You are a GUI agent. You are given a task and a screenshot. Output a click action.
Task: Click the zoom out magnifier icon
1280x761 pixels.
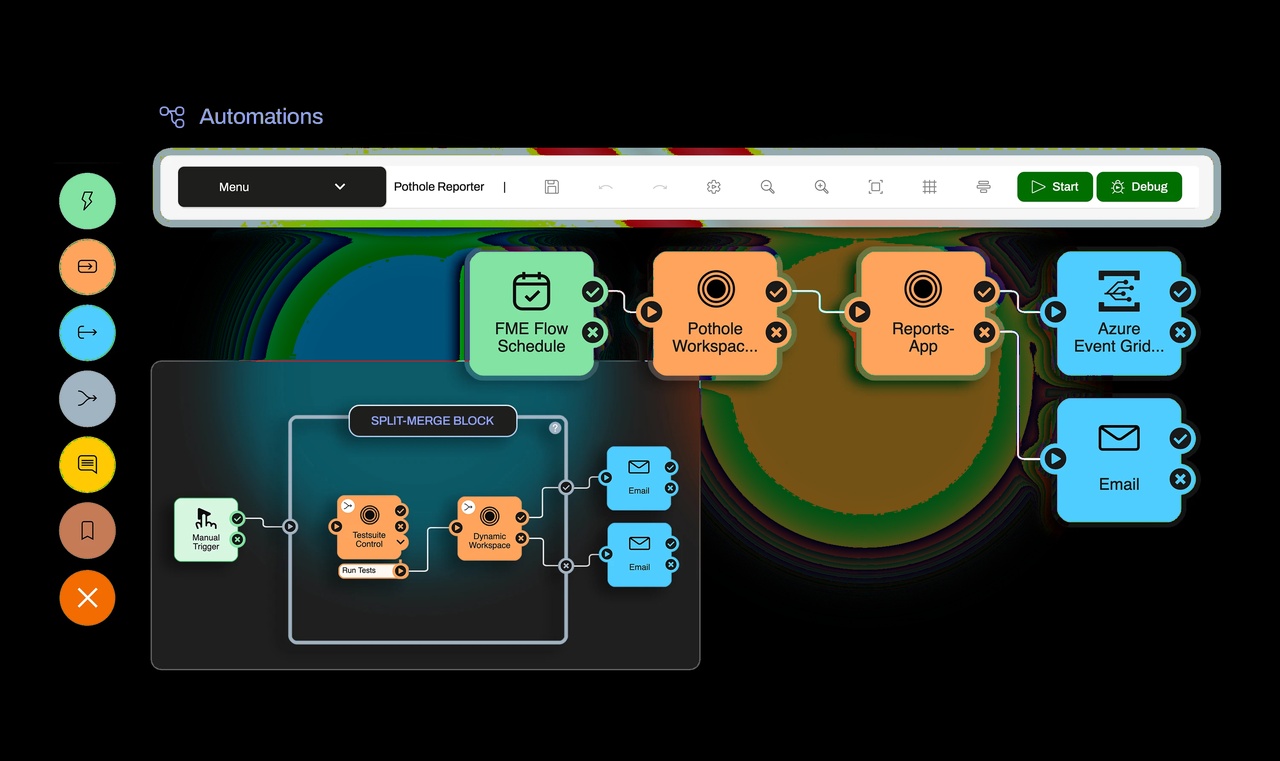[768, 187]
